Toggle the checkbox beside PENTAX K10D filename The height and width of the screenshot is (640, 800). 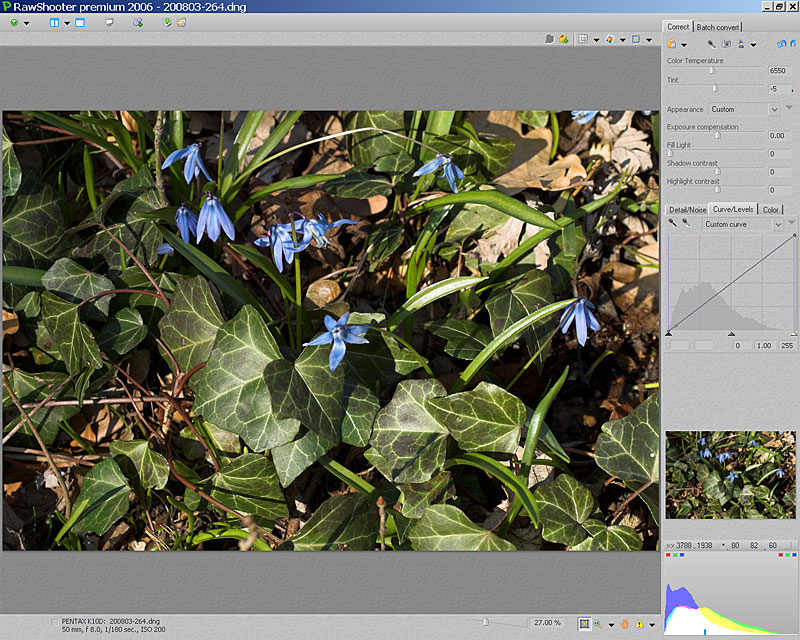click(54, 623)
